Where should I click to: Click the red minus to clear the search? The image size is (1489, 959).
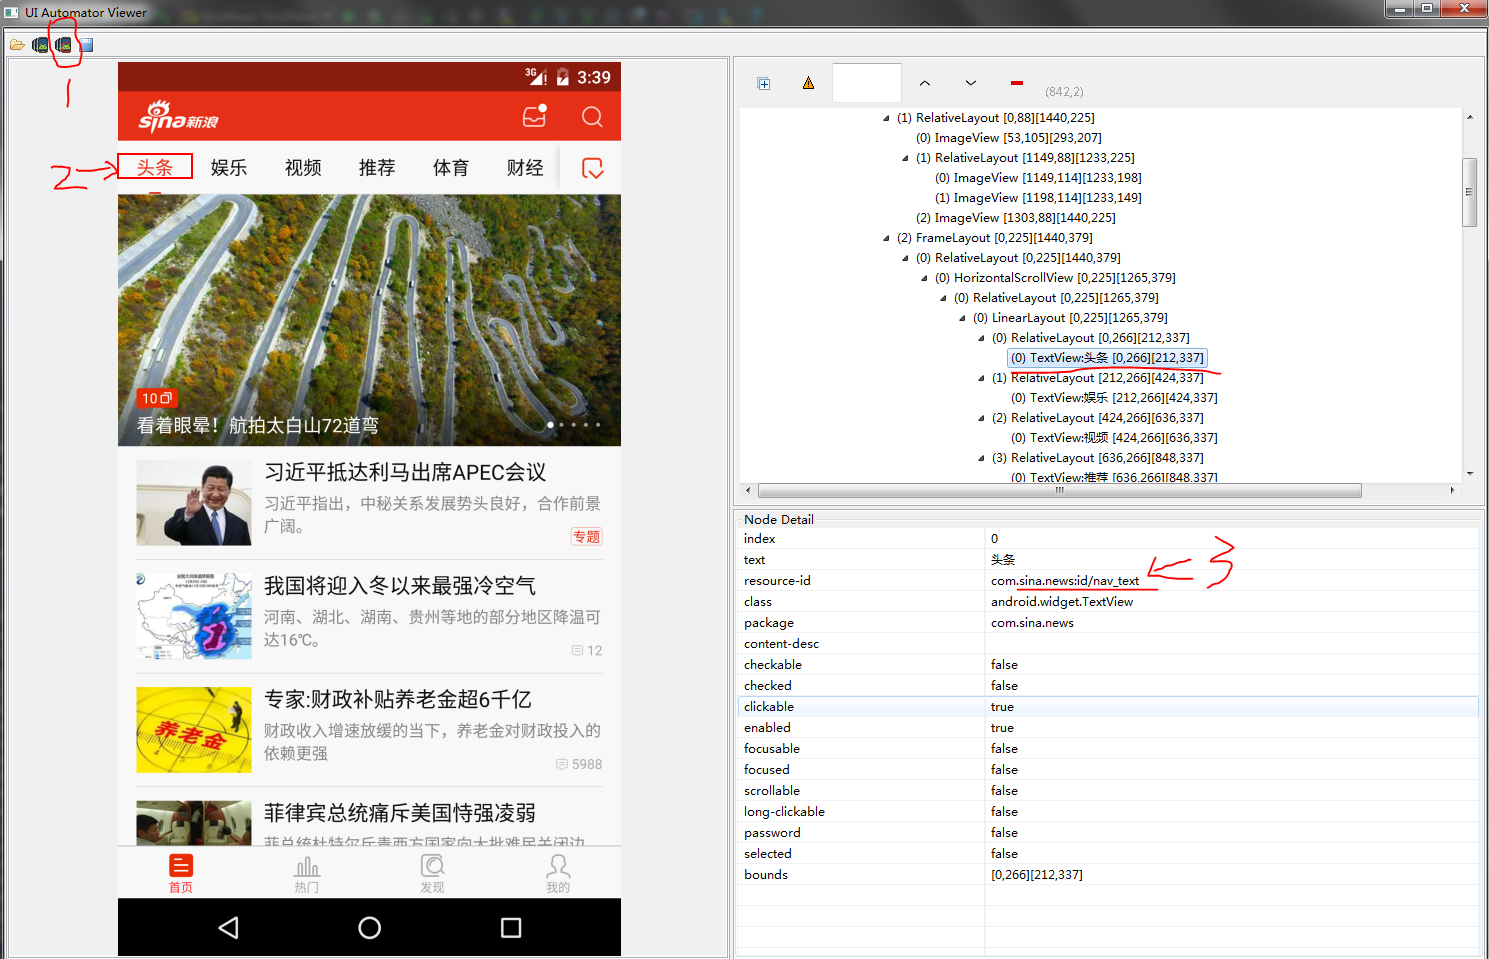1016,83
